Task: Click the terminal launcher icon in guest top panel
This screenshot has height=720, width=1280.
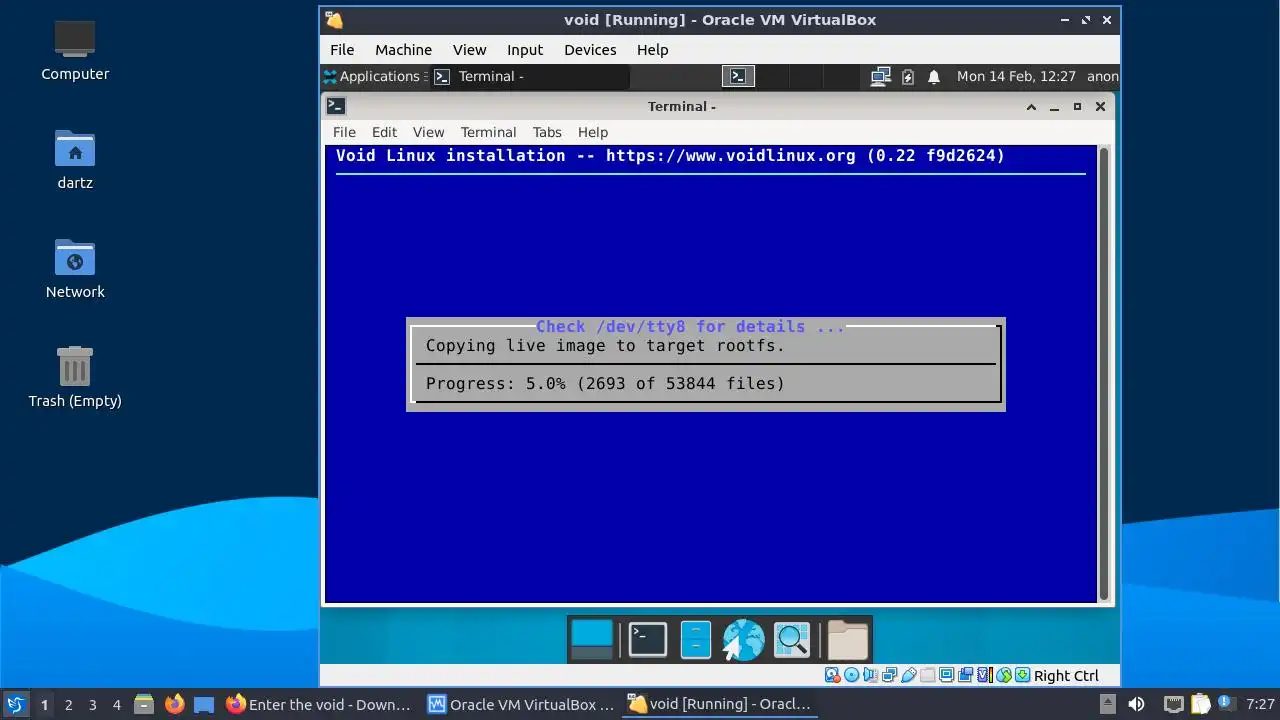Action: click(x=738, y=76)
